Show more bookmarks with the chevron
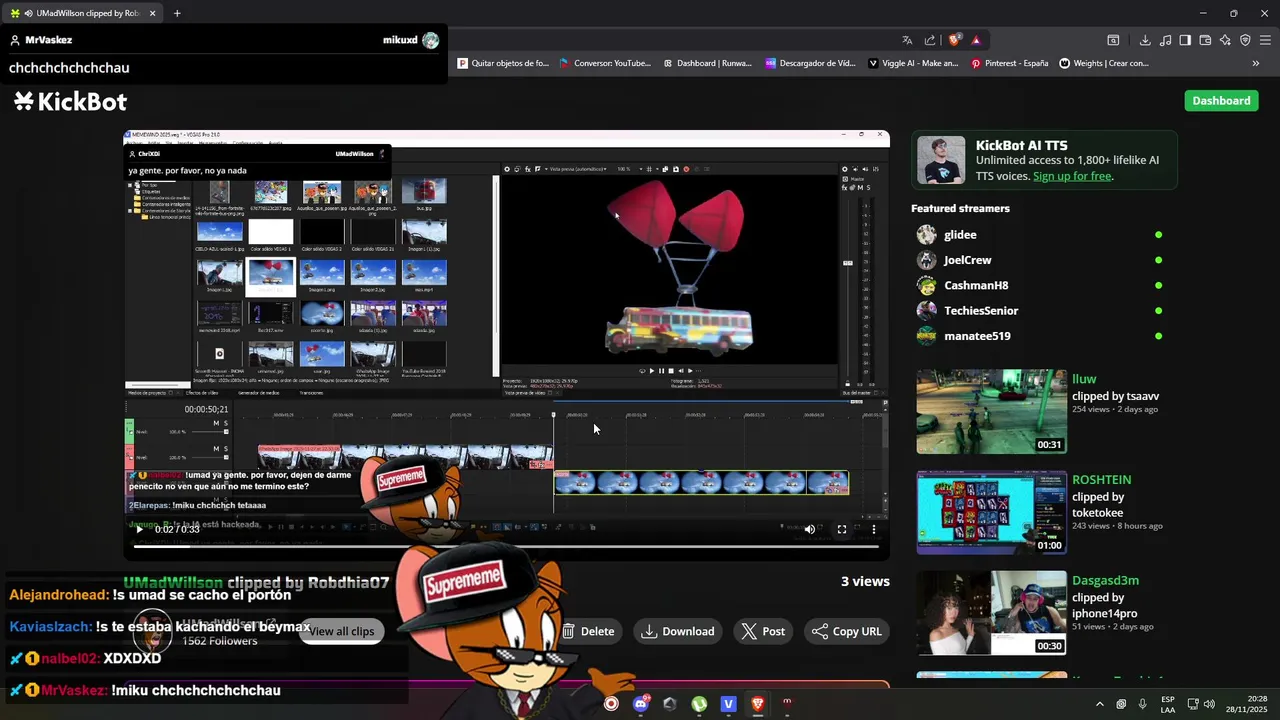 [1256, 63]
